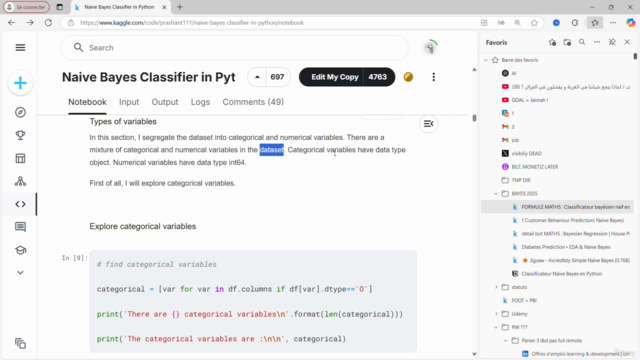
Task: Open the Copilot icon
Action: 631,23
